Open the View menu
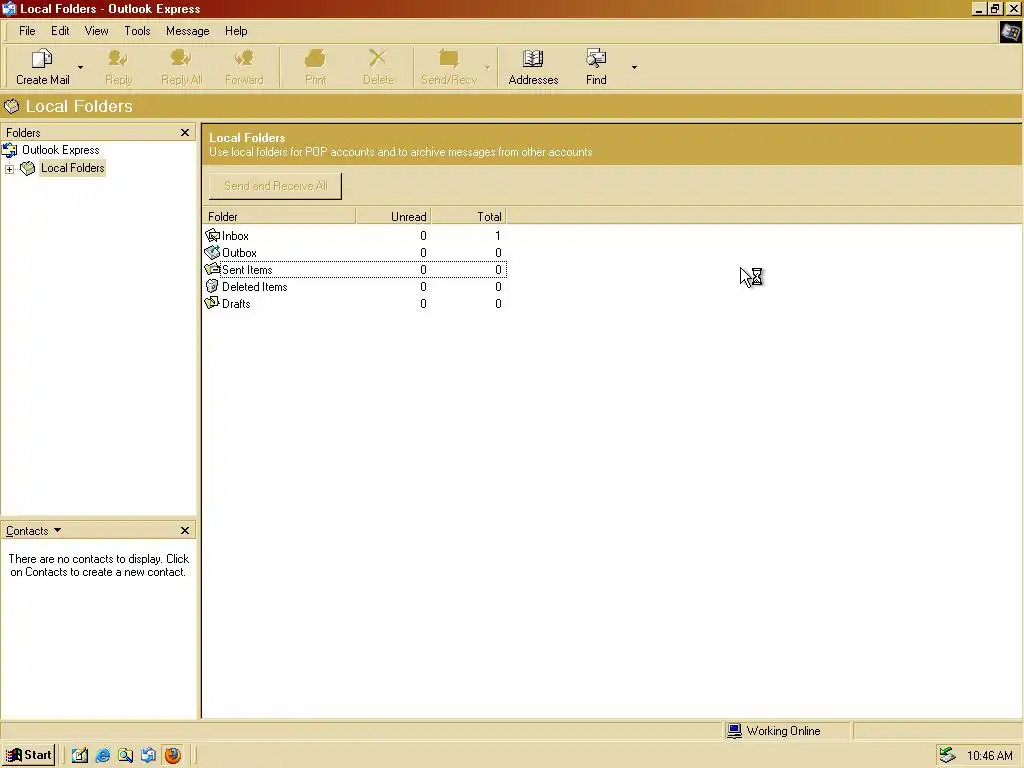The height and width of the screenshot is (768, 1024). pos(97,31)
